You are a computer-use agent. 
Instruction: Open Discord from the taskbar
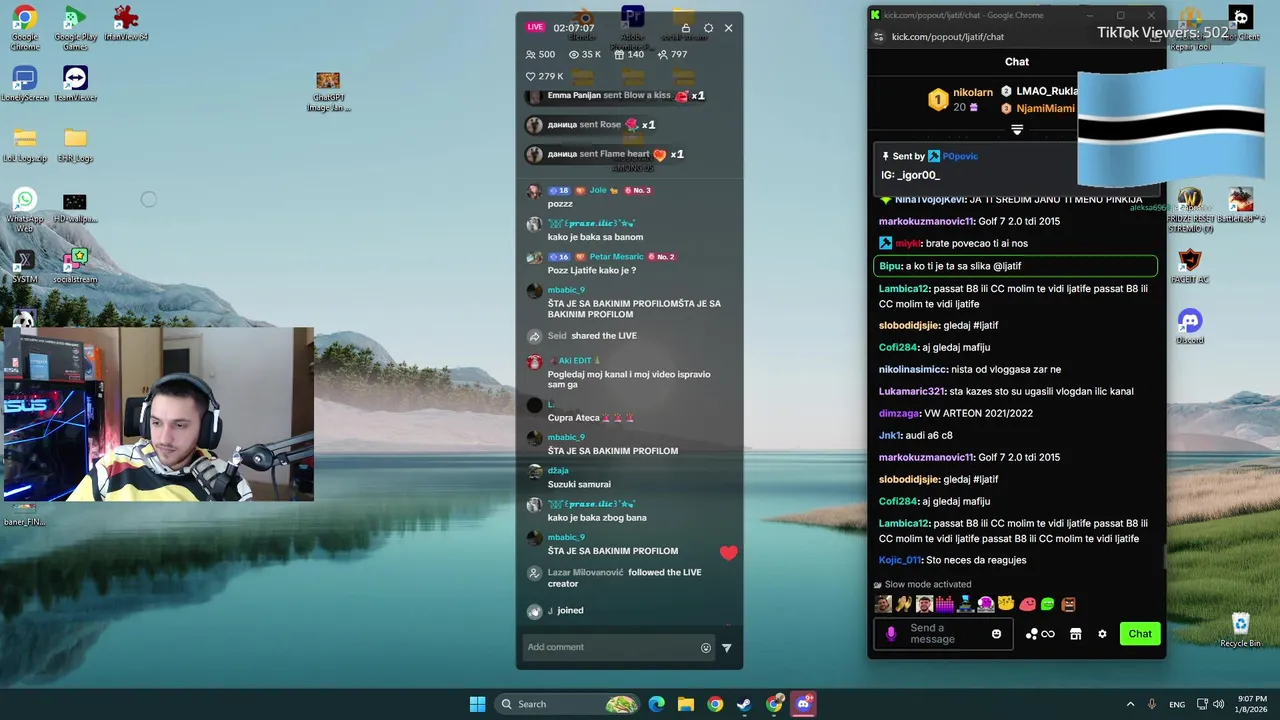803,704
